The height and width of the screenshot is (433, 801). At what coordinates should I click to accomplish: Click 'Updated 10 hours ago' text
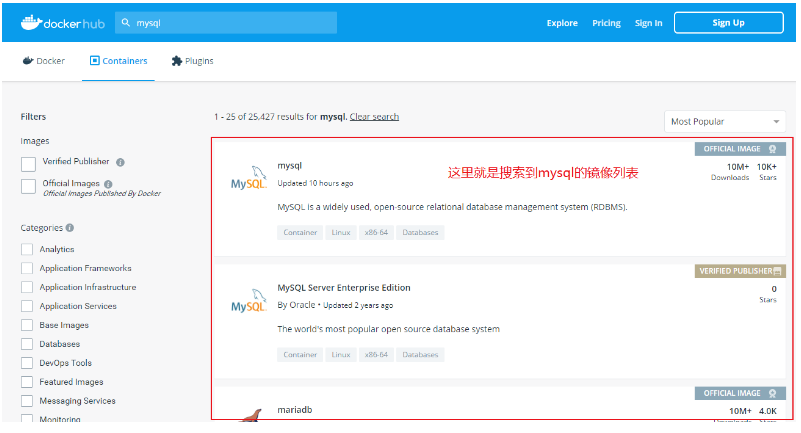(315, 183)
